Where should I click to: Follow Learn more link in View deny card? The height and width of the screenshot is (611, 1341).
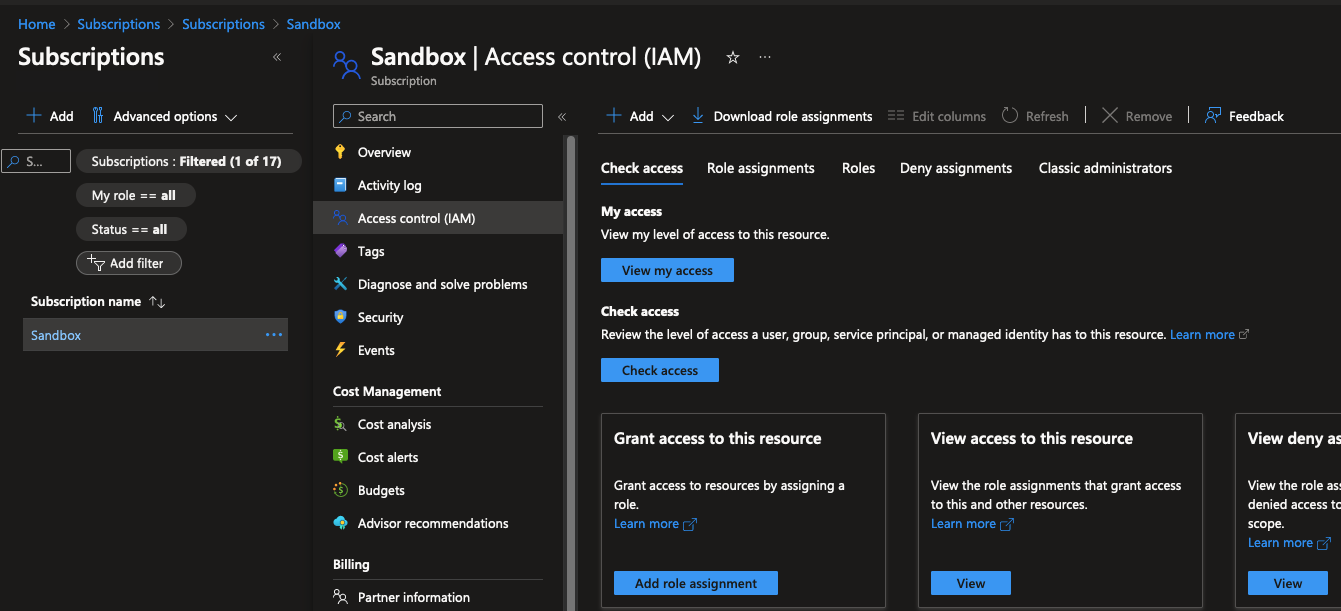point(1289,543)
